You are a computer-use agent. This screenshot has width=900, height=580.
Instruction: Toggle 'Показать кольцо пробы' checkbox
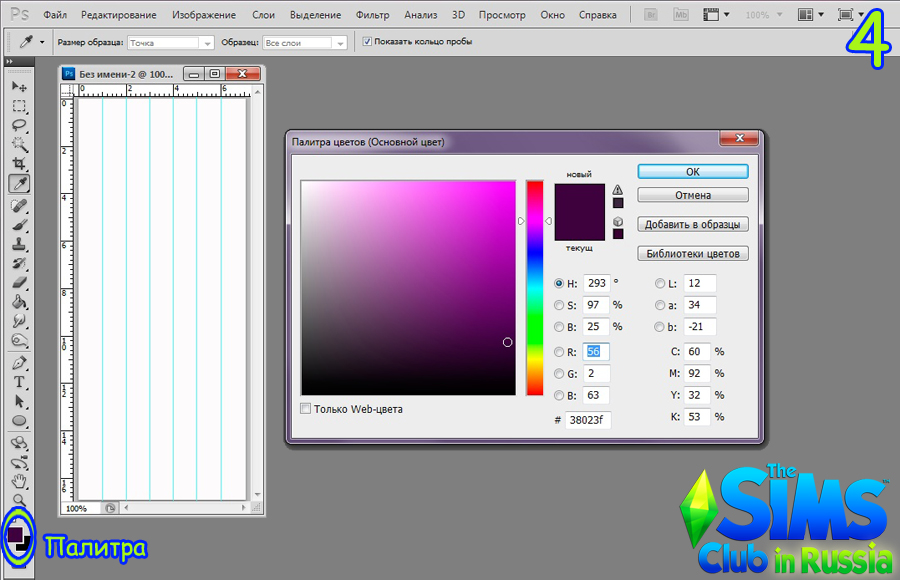pos(367,42)
